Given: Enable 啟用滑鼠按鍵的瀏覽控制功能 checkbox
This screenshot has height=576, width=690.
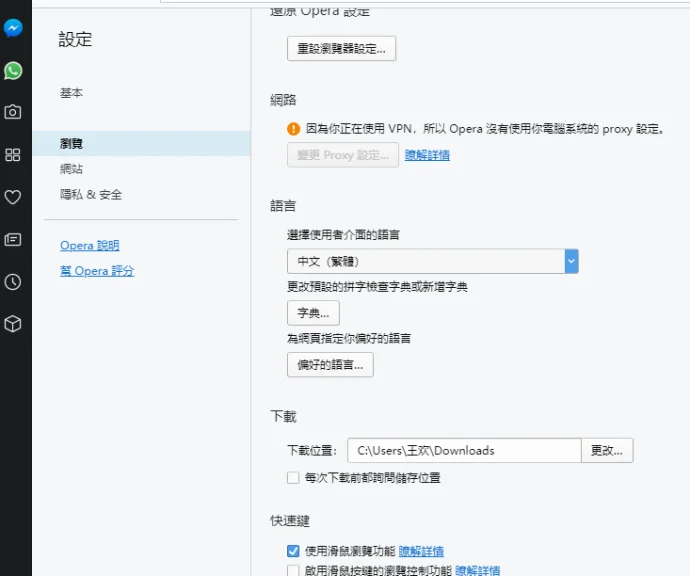Looking at the screenshot, I should (293, 571).
